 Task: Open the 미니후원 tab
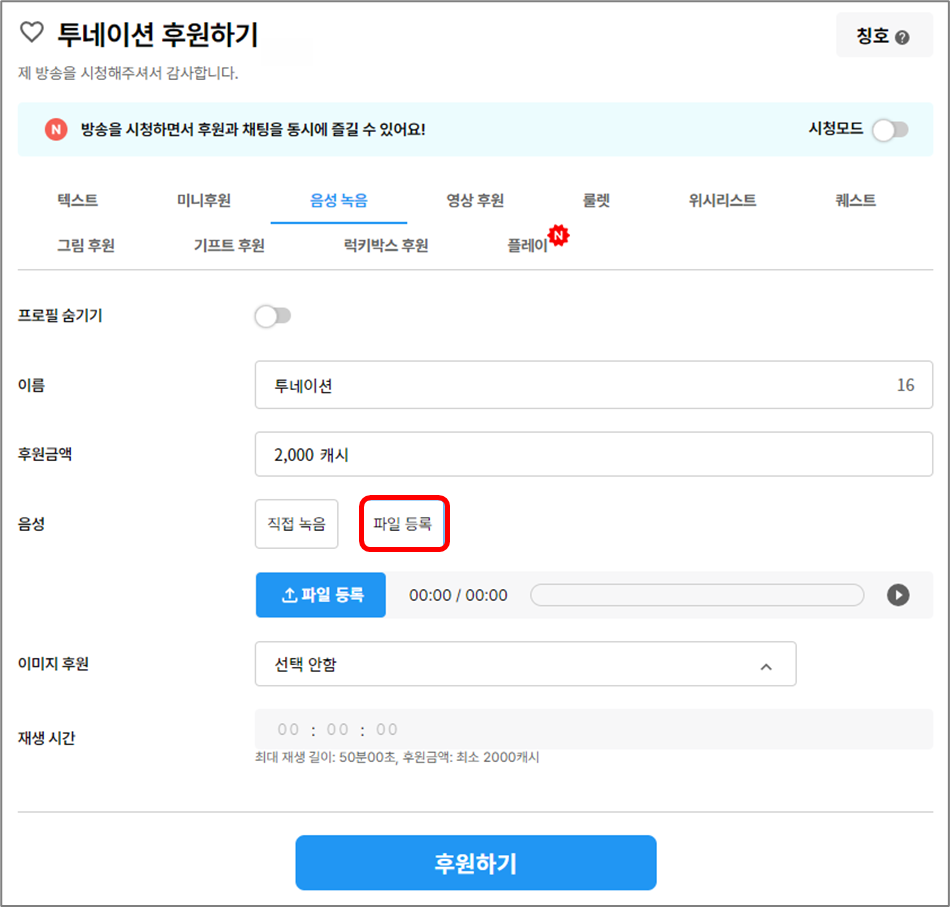204,200
